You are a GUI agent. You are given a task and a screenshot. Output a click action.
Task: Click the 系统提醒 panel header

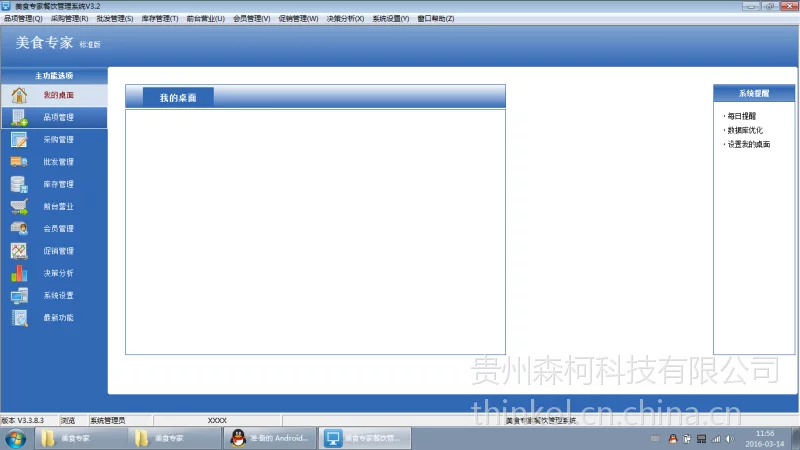[x=754, y=93]
